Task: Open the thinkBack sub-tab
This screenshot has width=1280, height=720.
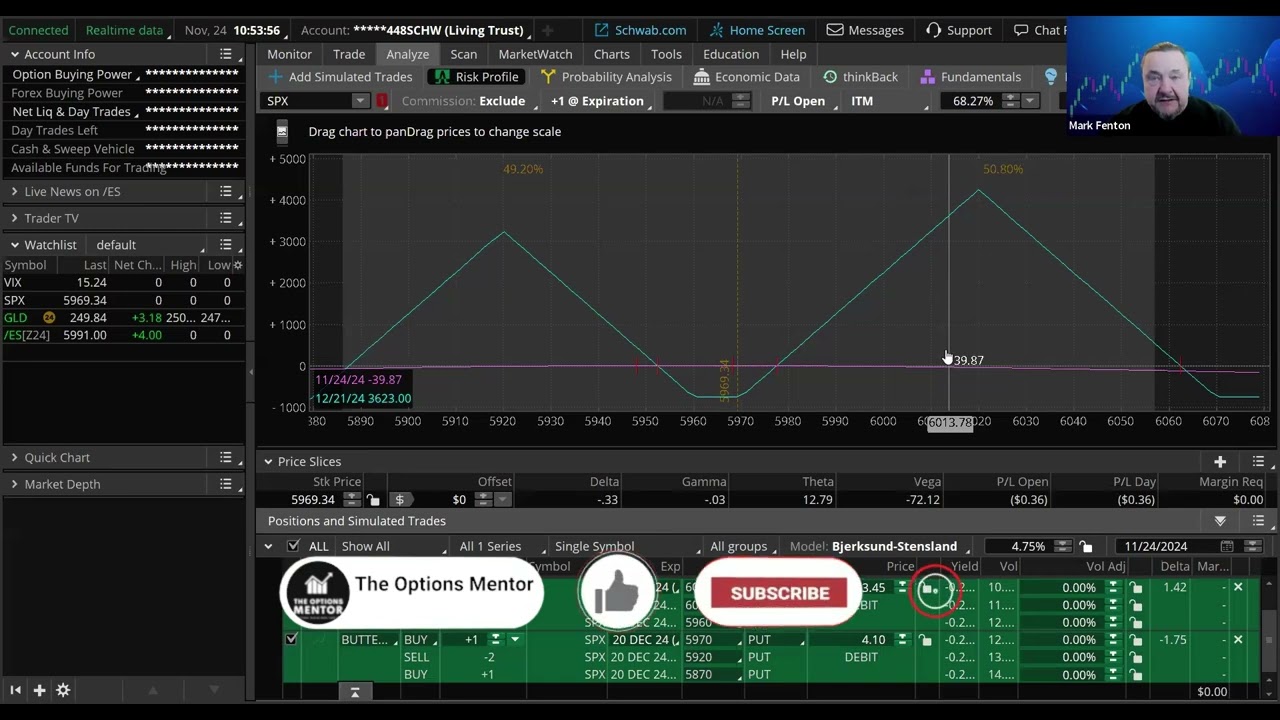Action: tap(860, 77)
